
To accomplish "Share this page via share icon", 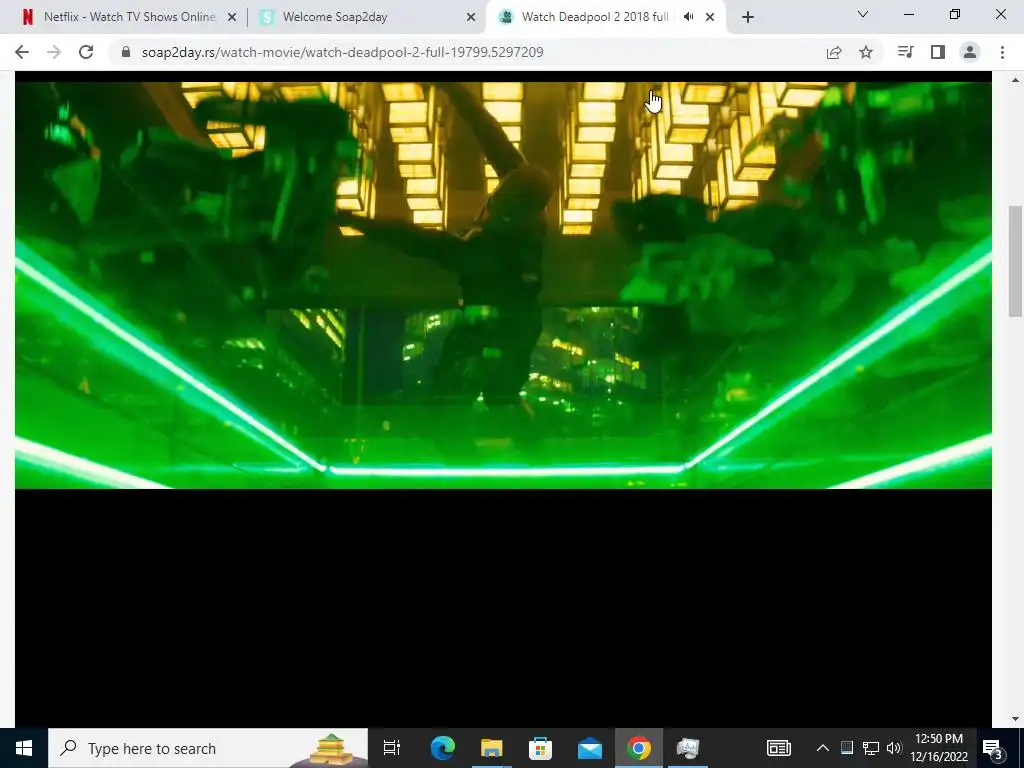I will pos(834,52).
